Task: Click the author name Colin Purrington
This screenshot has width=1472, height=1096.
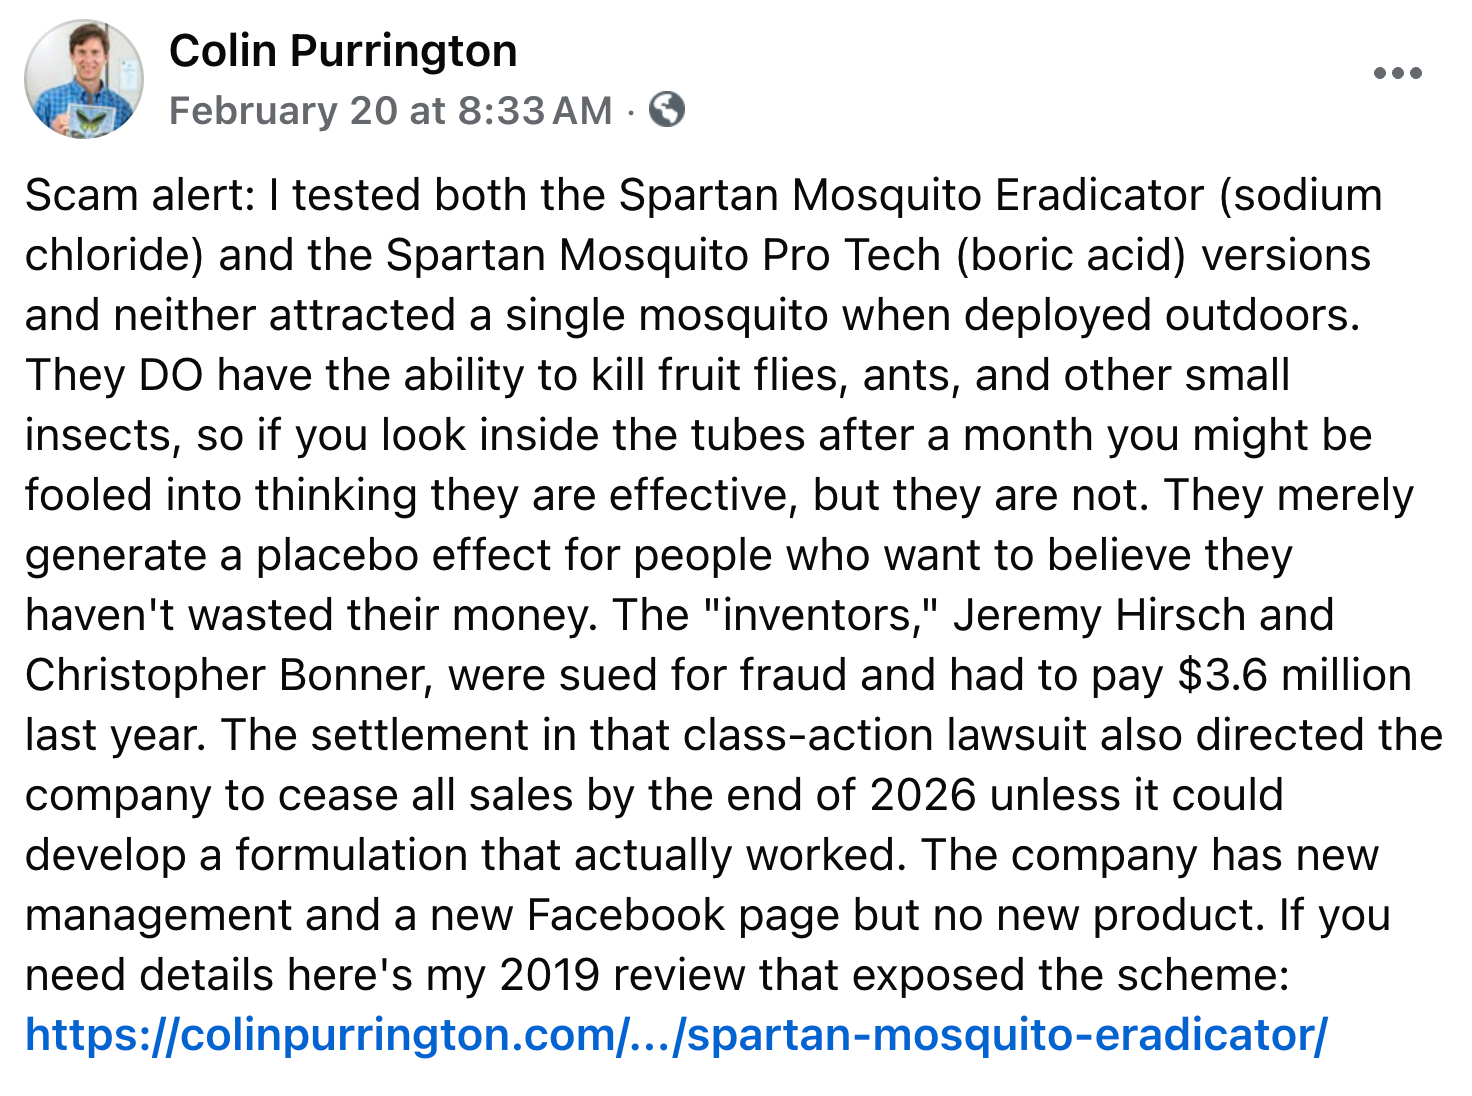Action: tap(343, 51)
